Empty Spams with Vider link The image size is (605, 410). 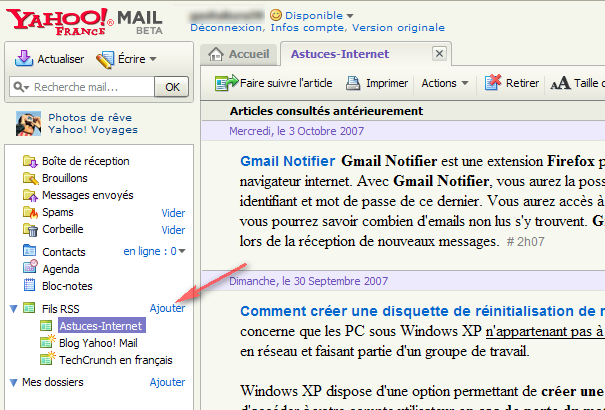(173, 213)
